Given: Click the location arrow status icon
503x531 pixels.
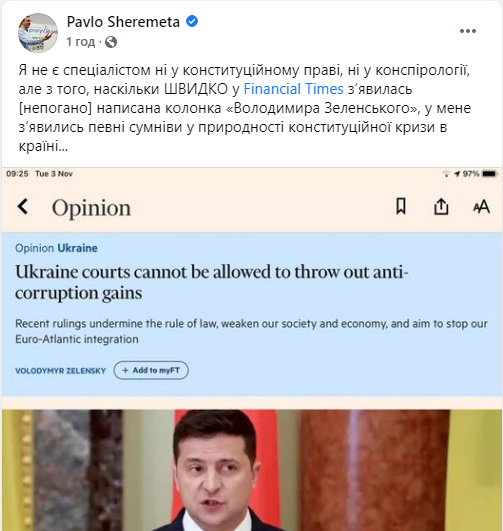Looking at the screenshot, I should pos(457,174).
